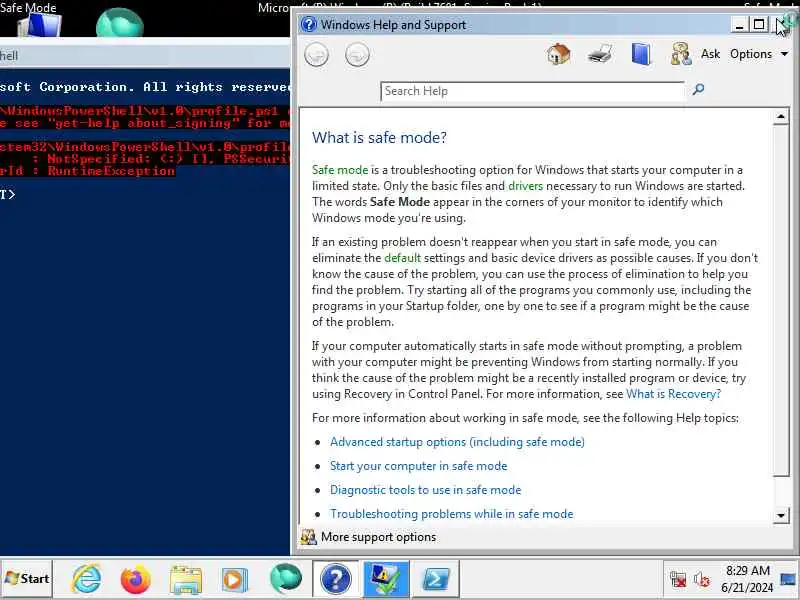Click the help scrollbar up arrow

tap(781, 117)
